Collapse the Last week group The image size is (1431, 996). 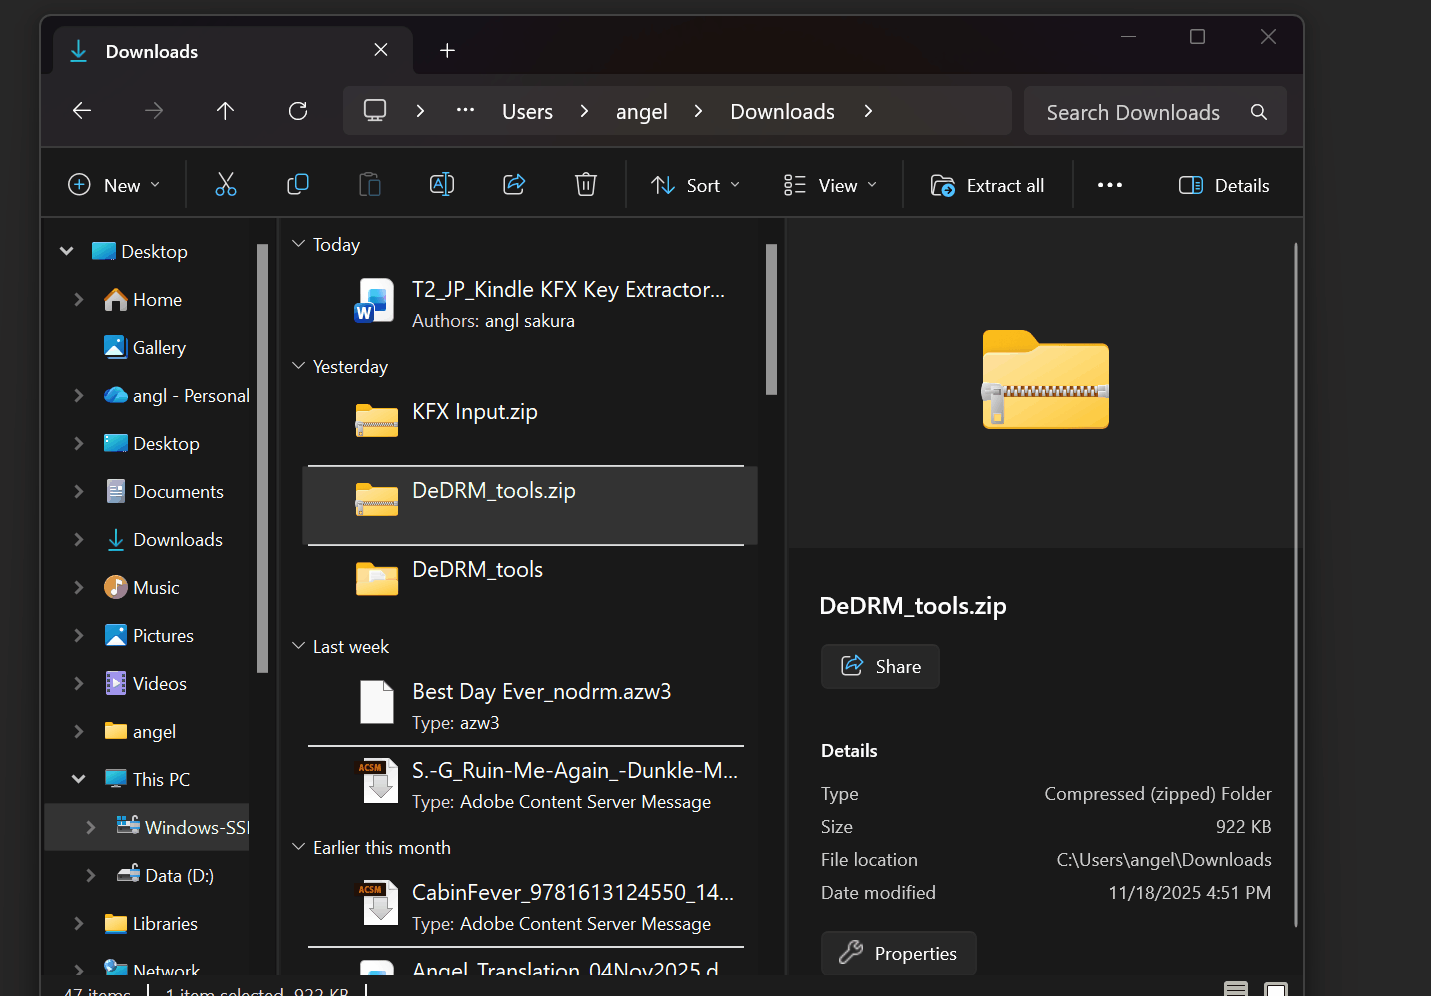pos(298,646)
